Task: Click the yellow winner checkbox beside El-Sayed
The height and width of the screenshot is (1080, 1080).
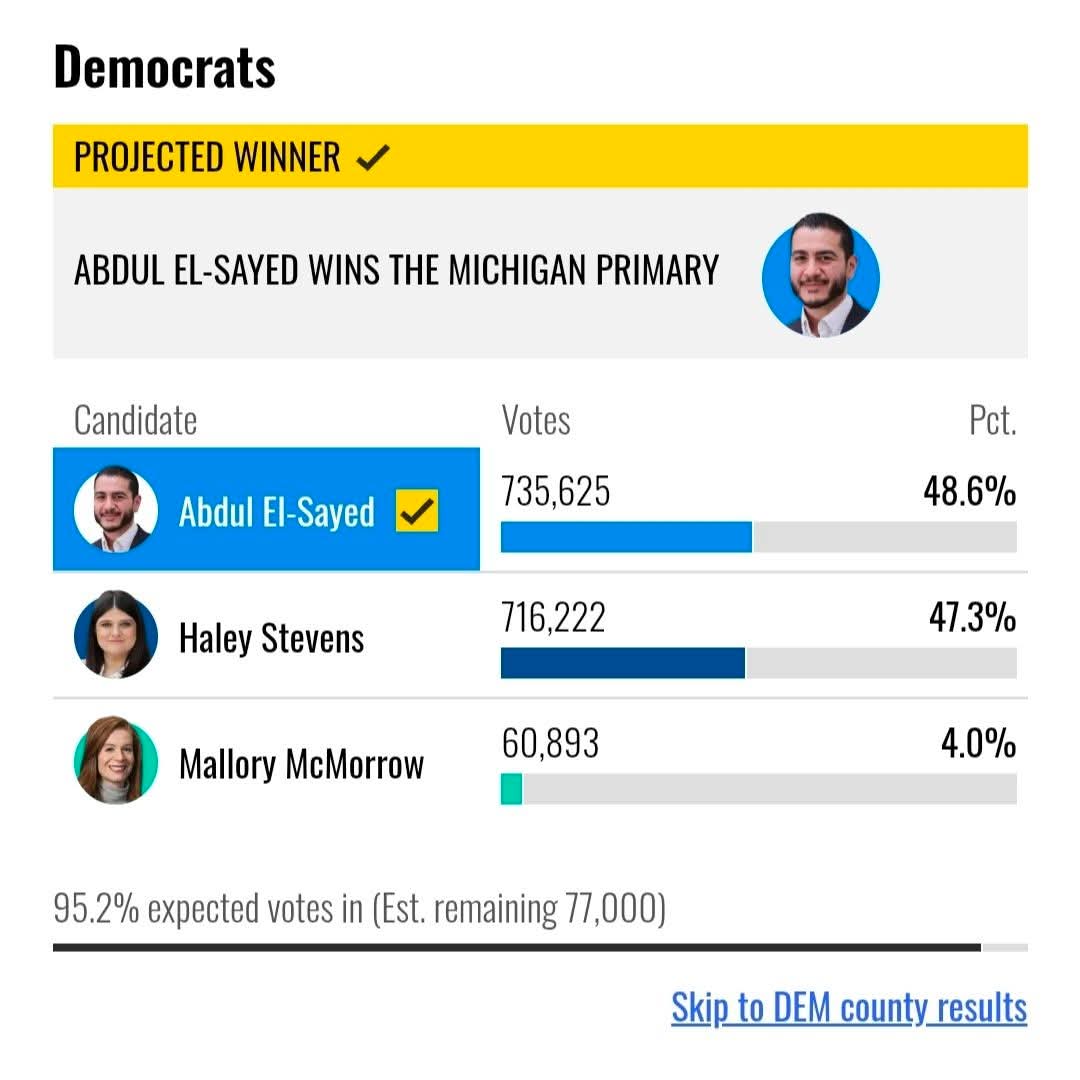Action: (417, 511)
